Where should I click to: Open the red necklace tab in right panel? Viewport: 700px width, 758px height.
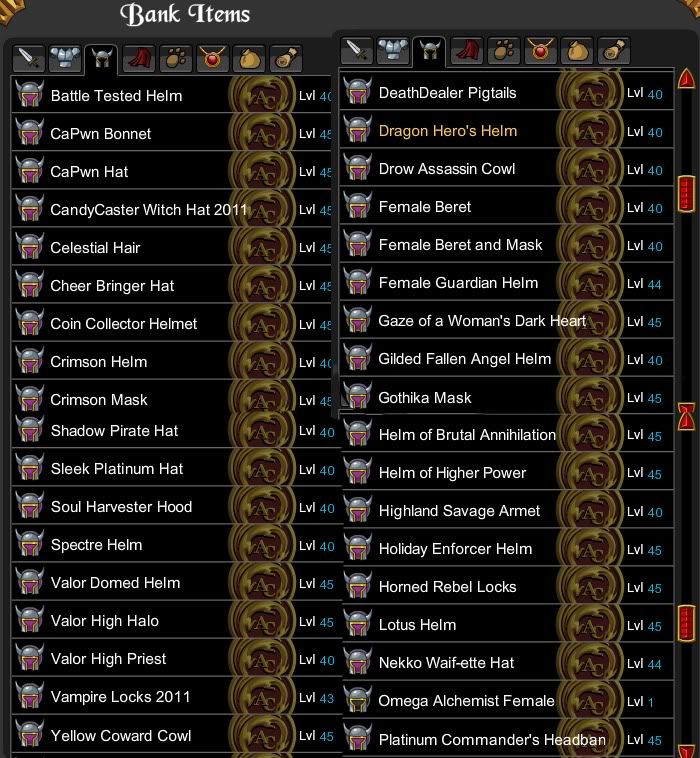tap(540, 51)
